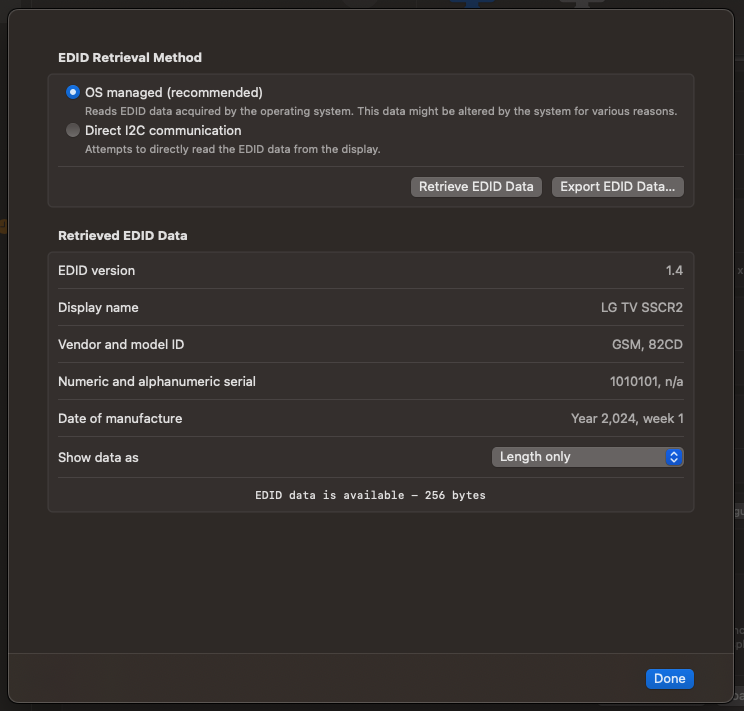Click vendor value GSM, 82CD
Screen dimensions: 744x711
tap(647, 345)
